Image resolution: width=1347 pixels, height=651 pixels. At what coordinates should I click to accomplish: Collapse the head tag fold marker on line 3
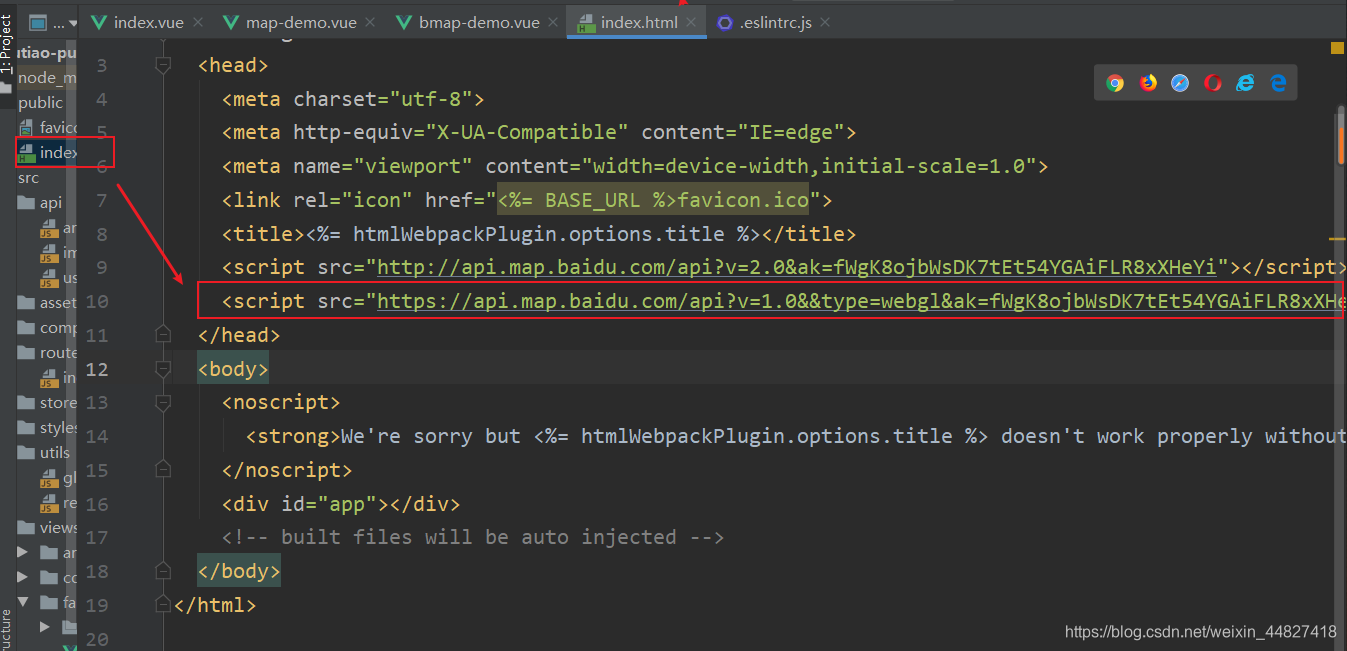coord(163,65)
